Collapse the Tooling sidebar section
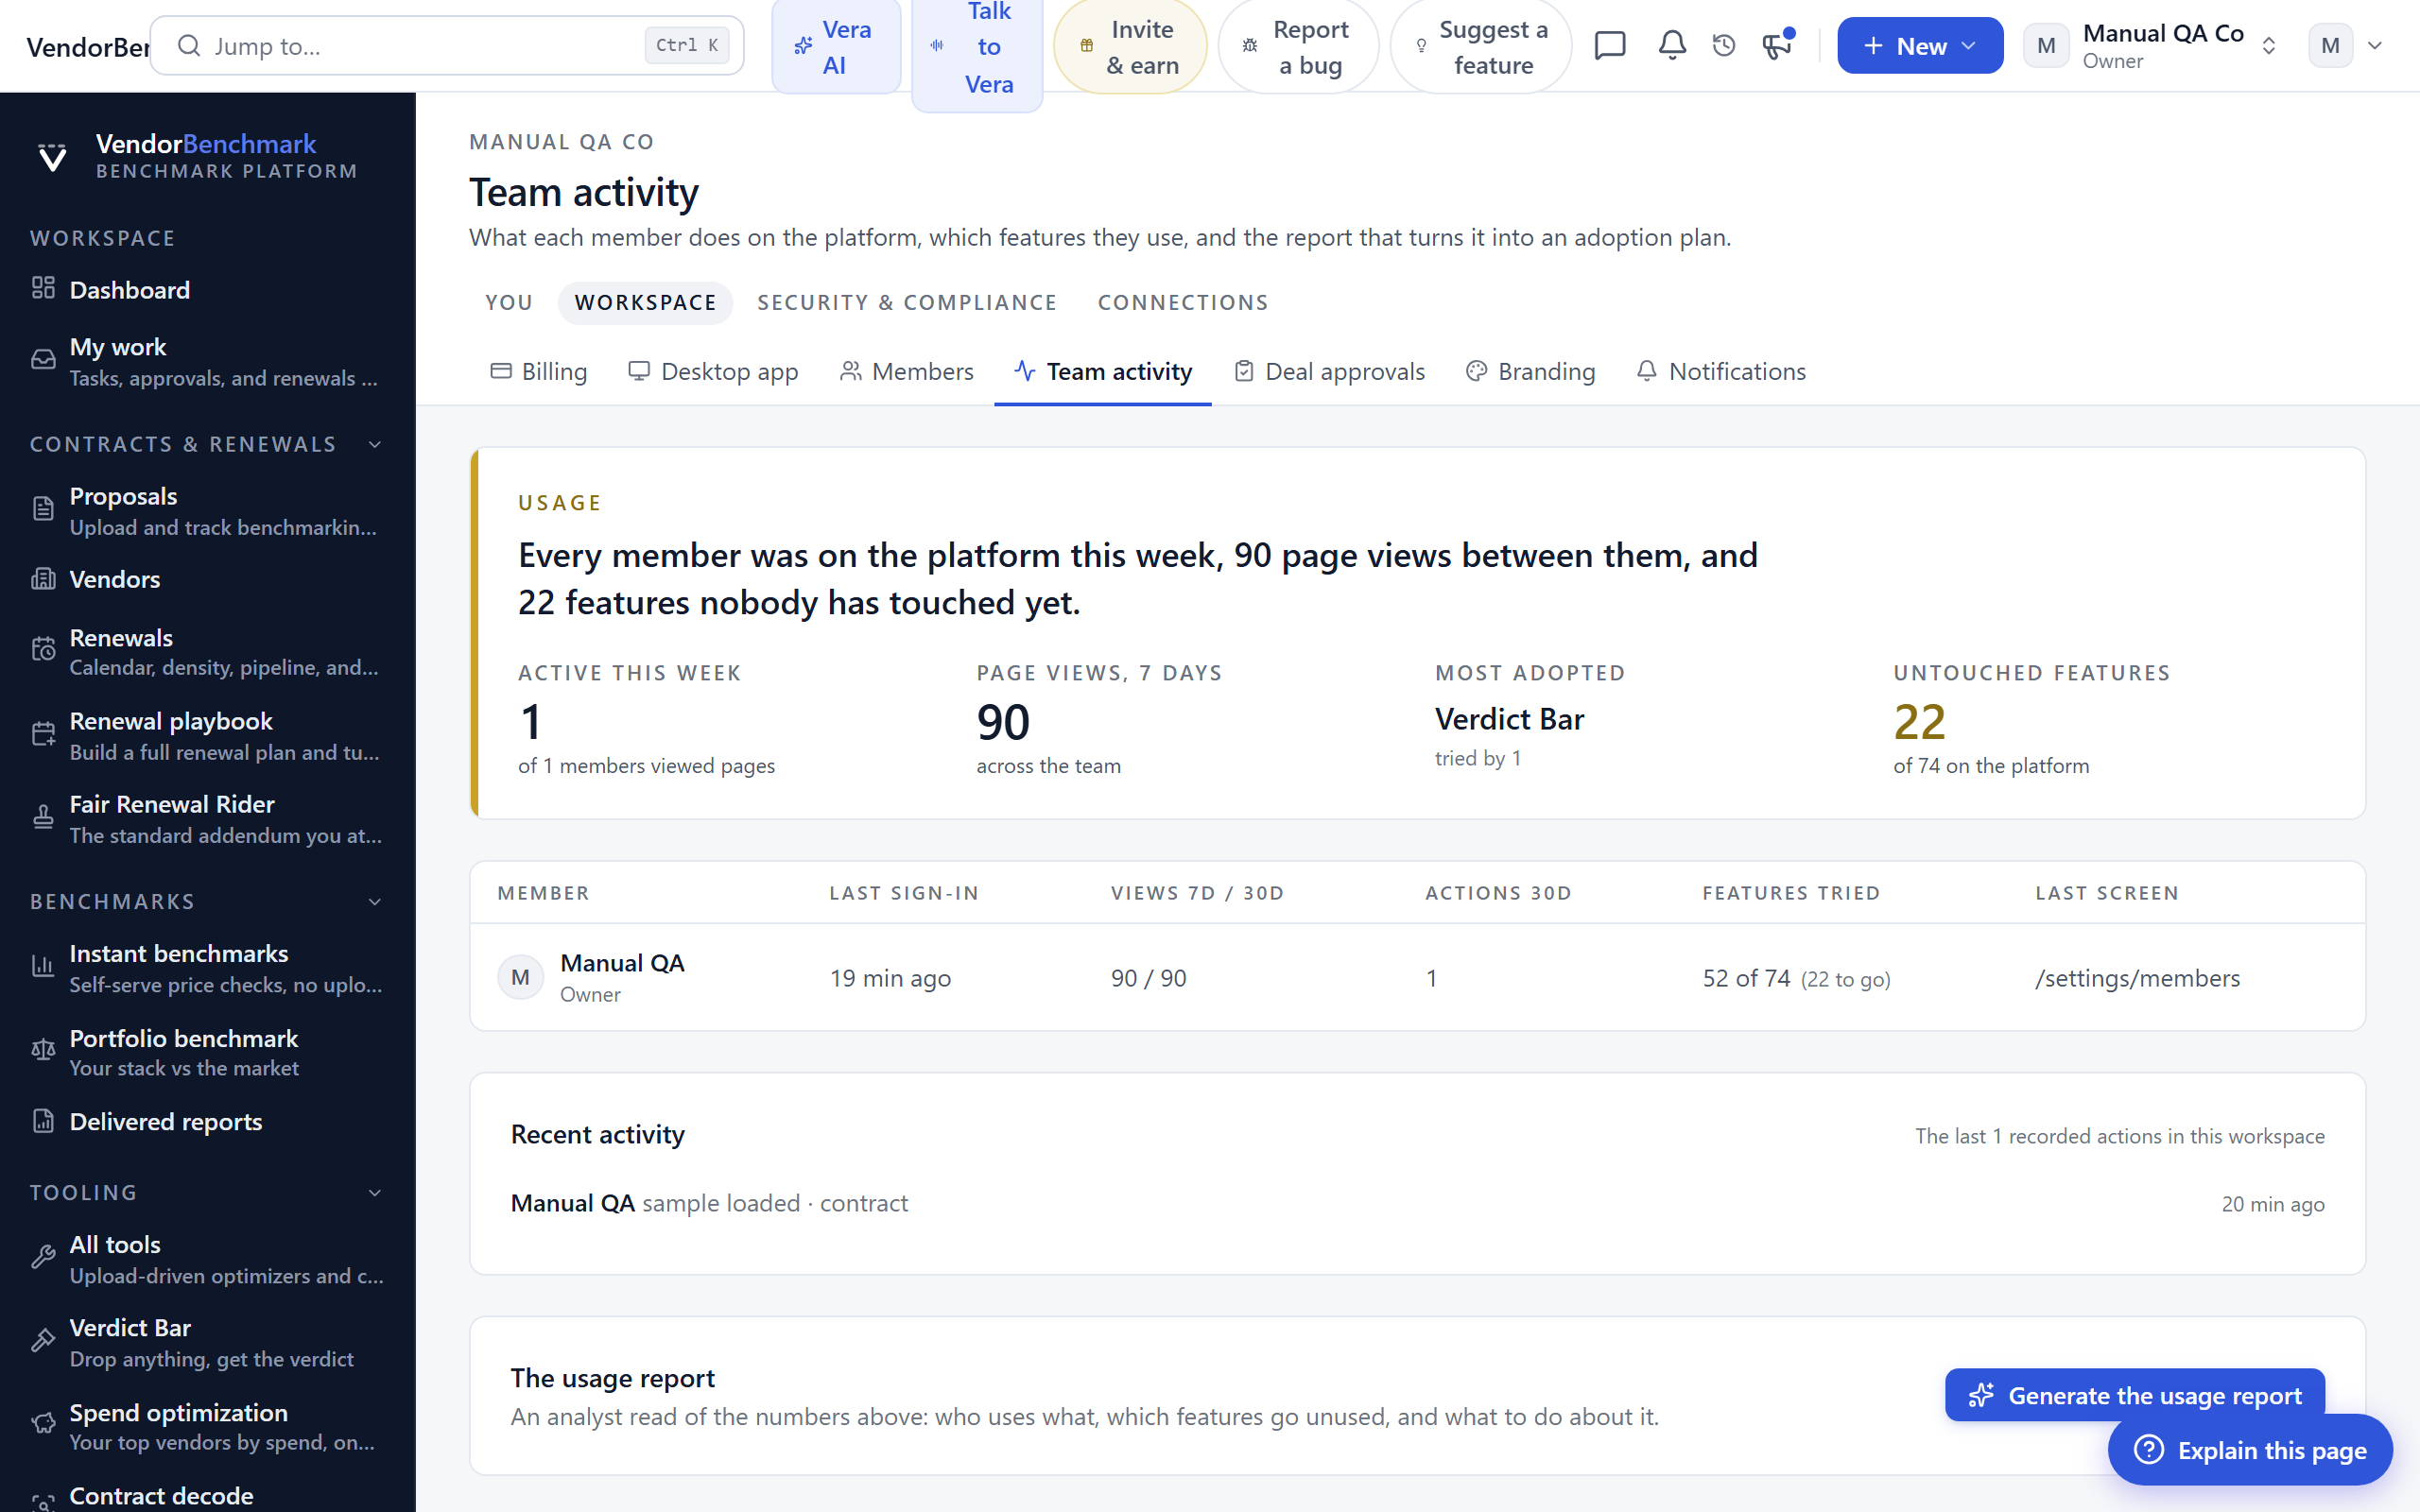This screenshot has height=1512, width=2420. (375, 1193)
